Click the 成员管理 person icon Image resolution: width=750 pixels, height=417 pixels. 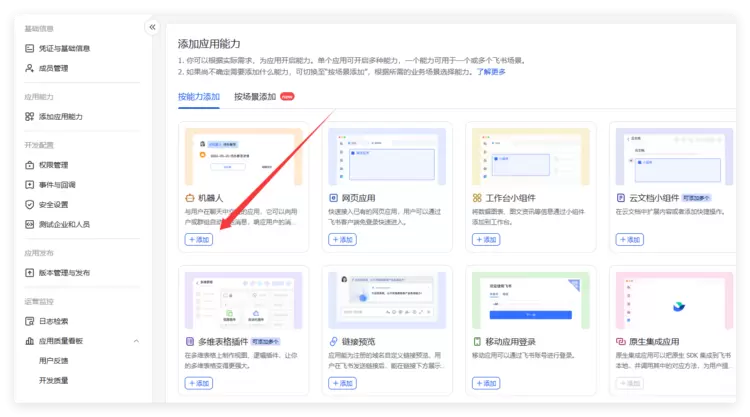30,68
